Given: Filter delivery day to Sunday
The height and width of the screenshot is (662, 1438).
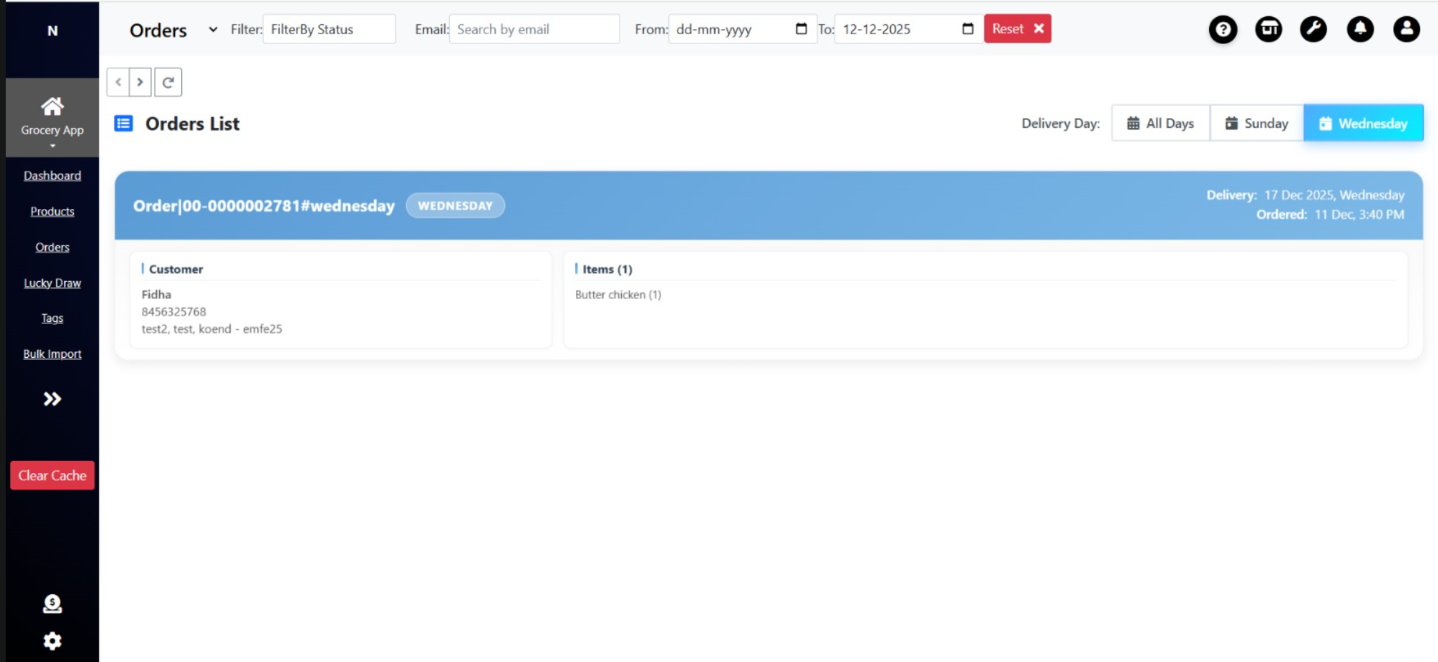Looking at the screenshot, I should pos(1256,123).
